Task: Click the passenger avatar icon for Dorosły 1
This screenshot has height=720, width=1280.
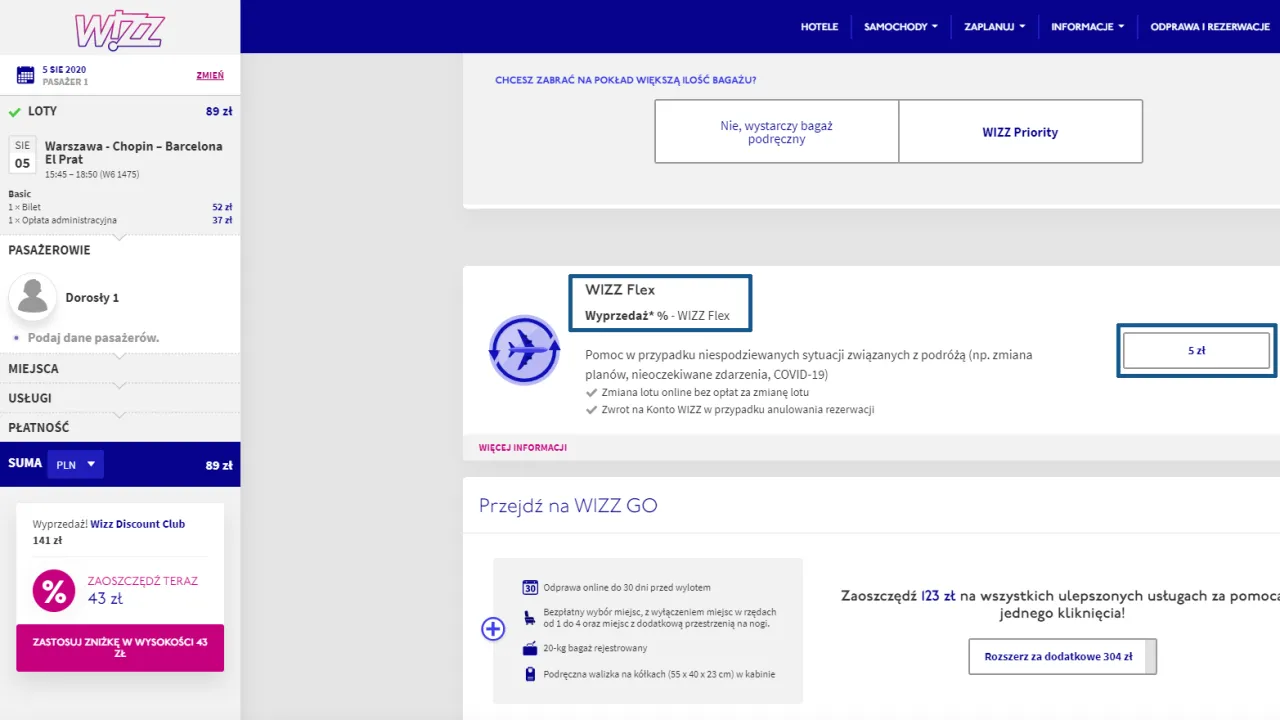Action: click(33, 295)
